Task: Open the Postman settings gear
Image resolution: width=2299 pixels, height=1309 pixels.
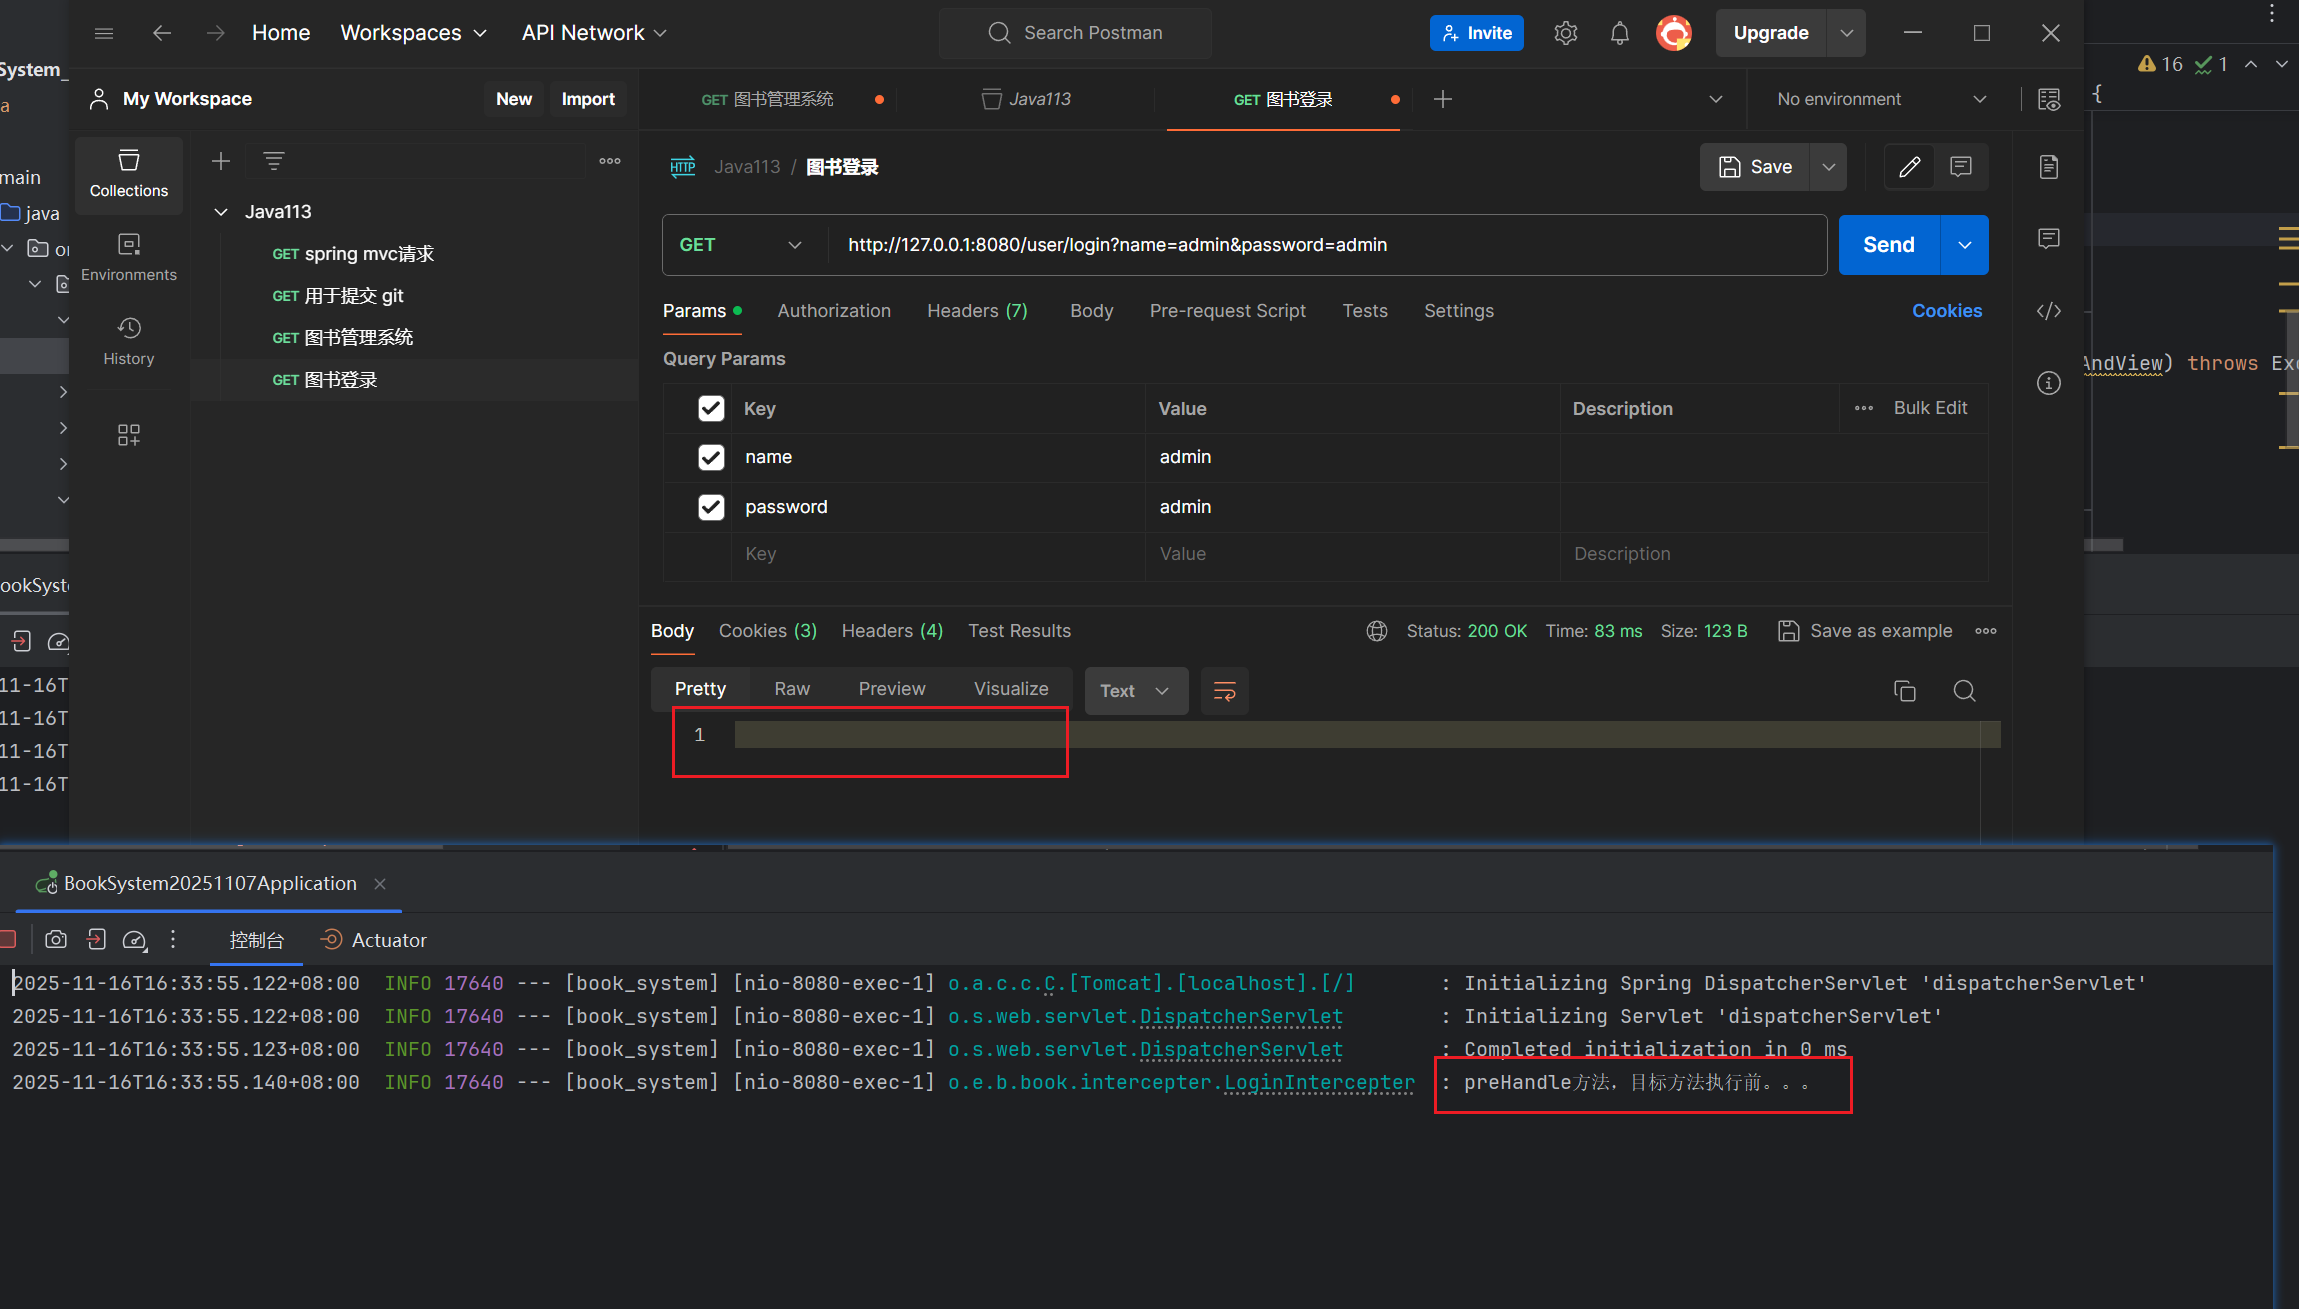Action: [1565, 33]
